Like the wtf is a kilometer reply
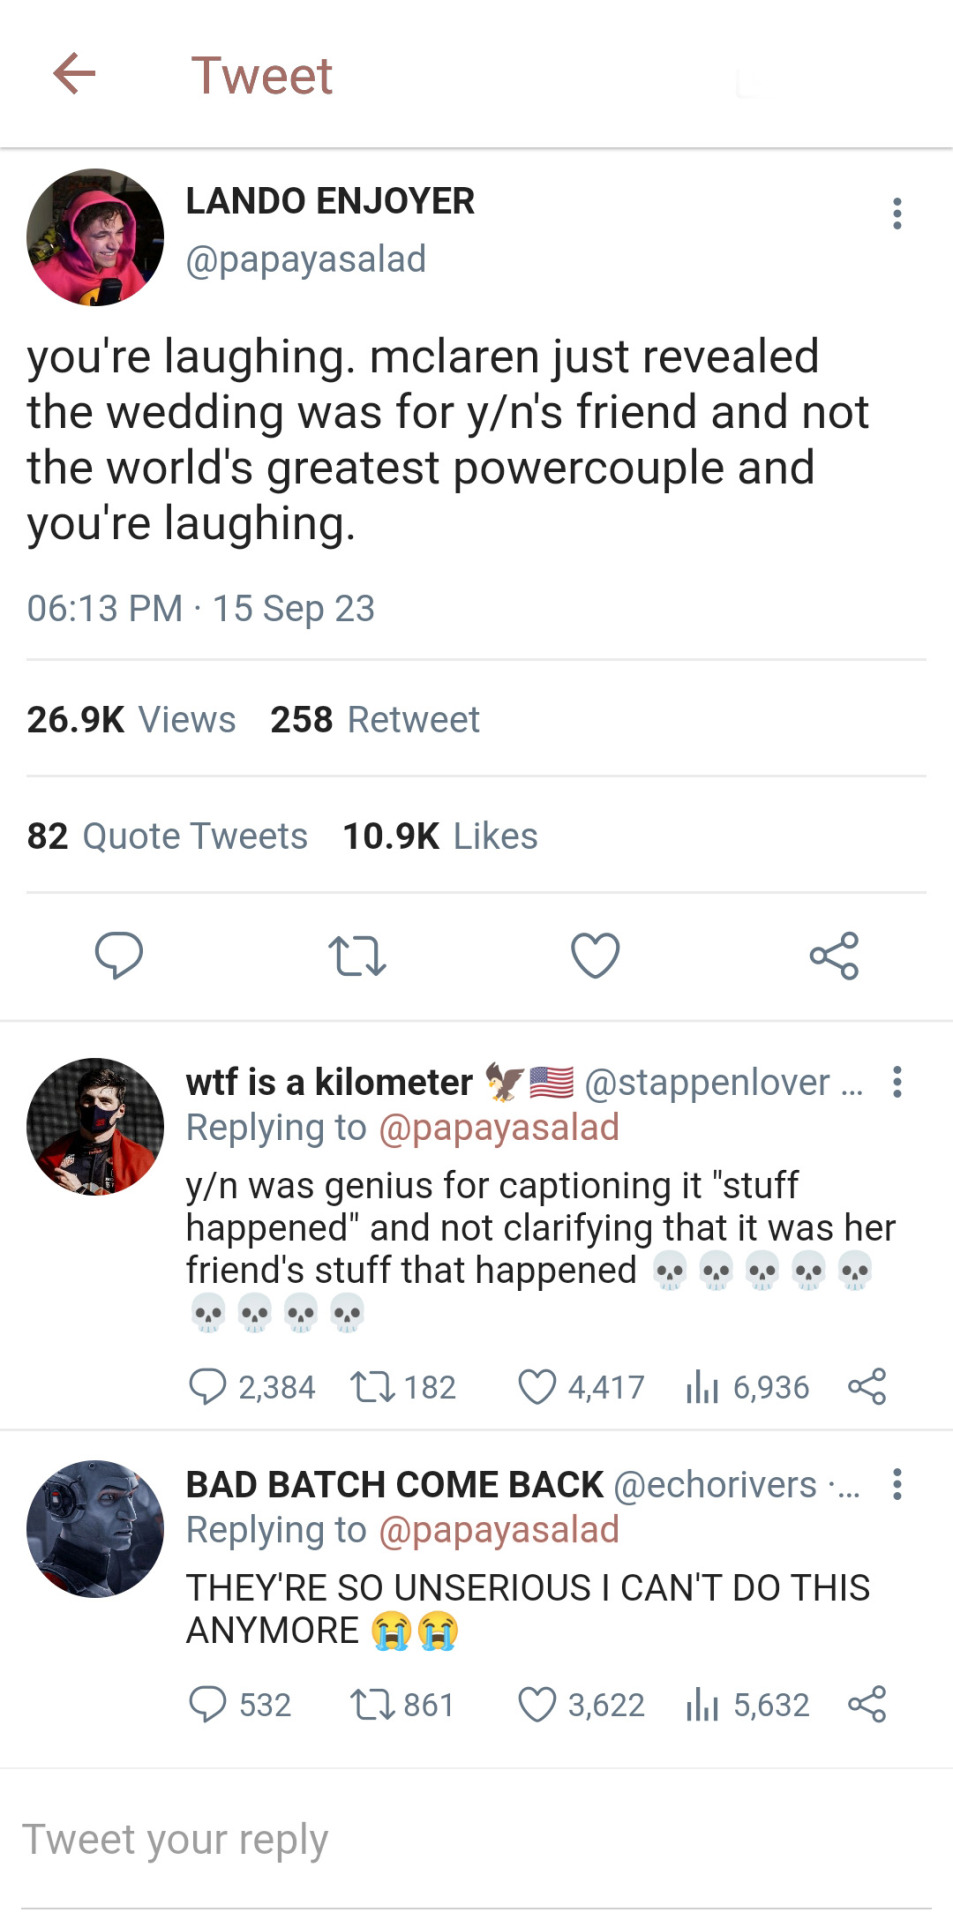Image resolution: width=953 pixels, height=1920 pixels. coord(537,1387)
